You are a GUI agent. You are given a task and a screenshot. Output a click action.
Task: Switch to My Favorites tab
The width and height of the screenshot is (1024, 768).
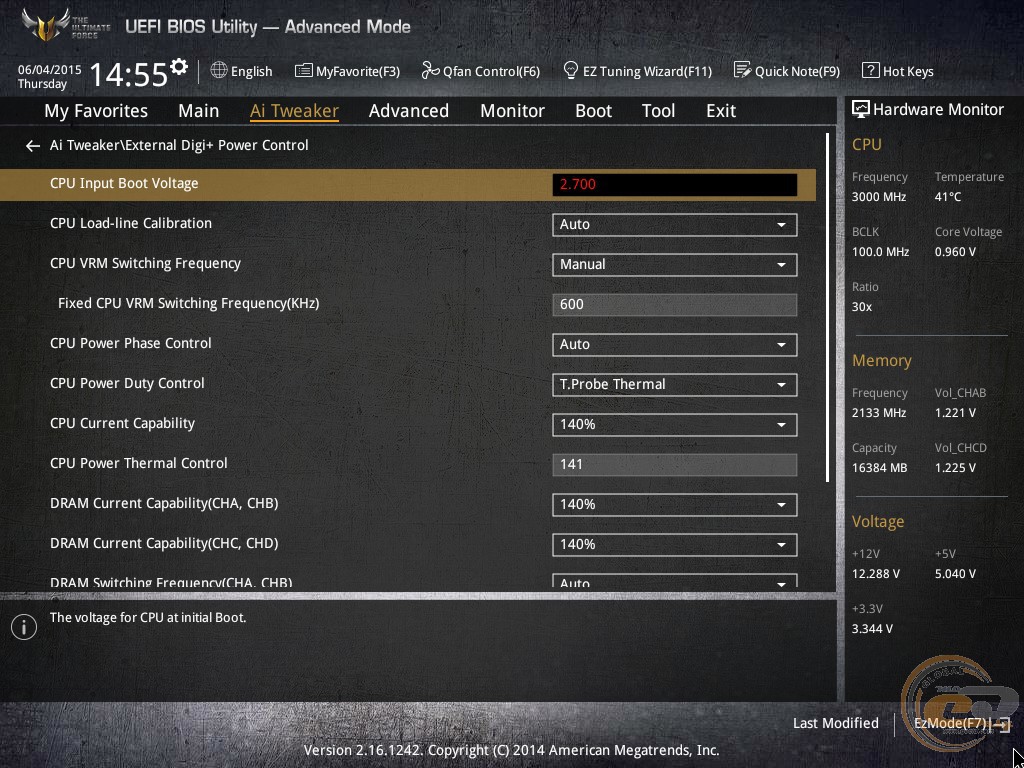tap(96, 111)
